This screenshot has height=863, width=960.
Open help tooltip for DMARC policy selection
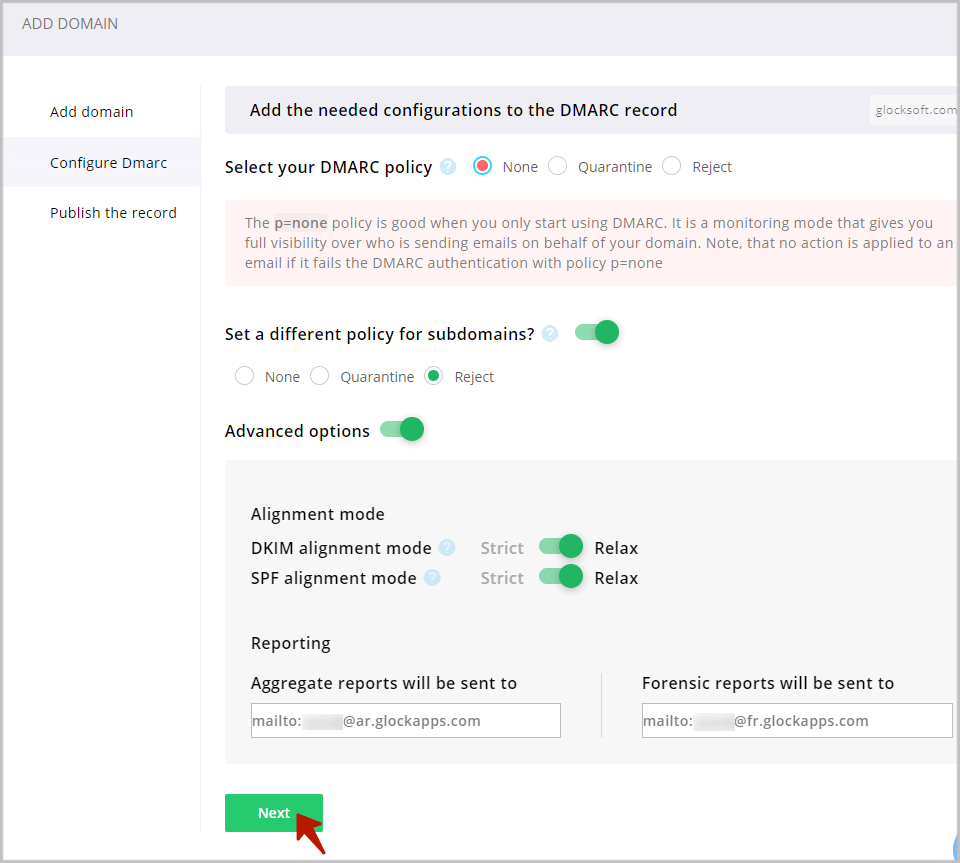(x=447, y=166)
